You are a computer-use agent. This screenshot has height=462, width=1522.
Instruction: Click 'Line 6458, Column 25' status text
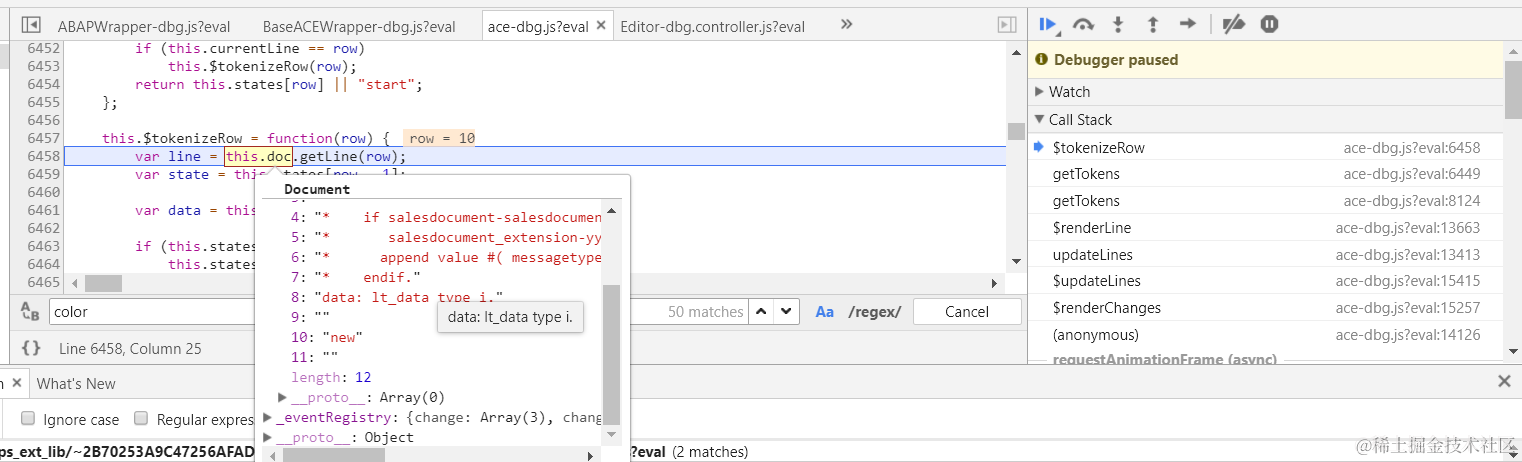(x=130, y=349)
